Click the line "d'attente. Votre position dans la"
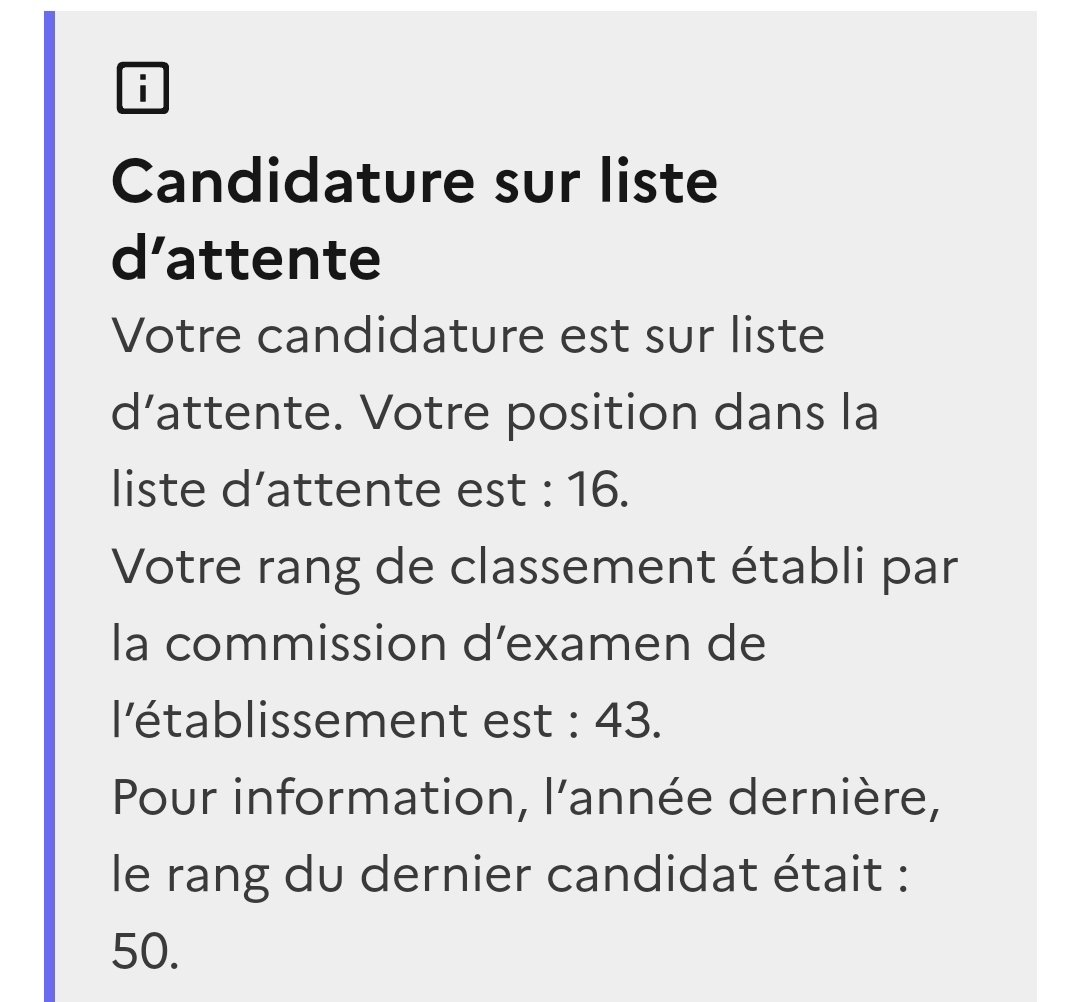This screenshot has width=1080, height=1002. click(494, 413)
